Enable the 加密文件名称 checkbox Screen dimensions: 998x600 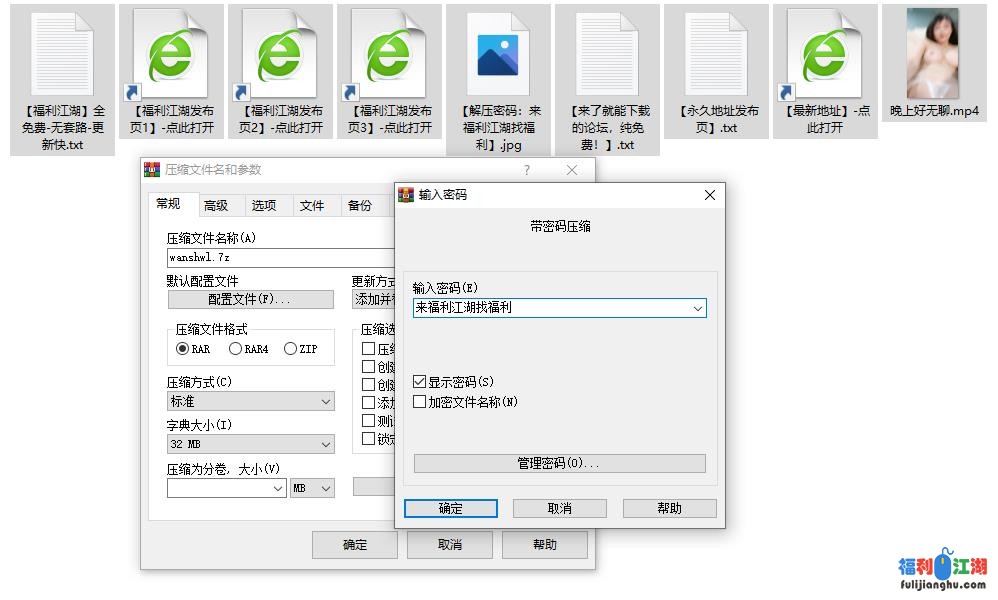420,400
